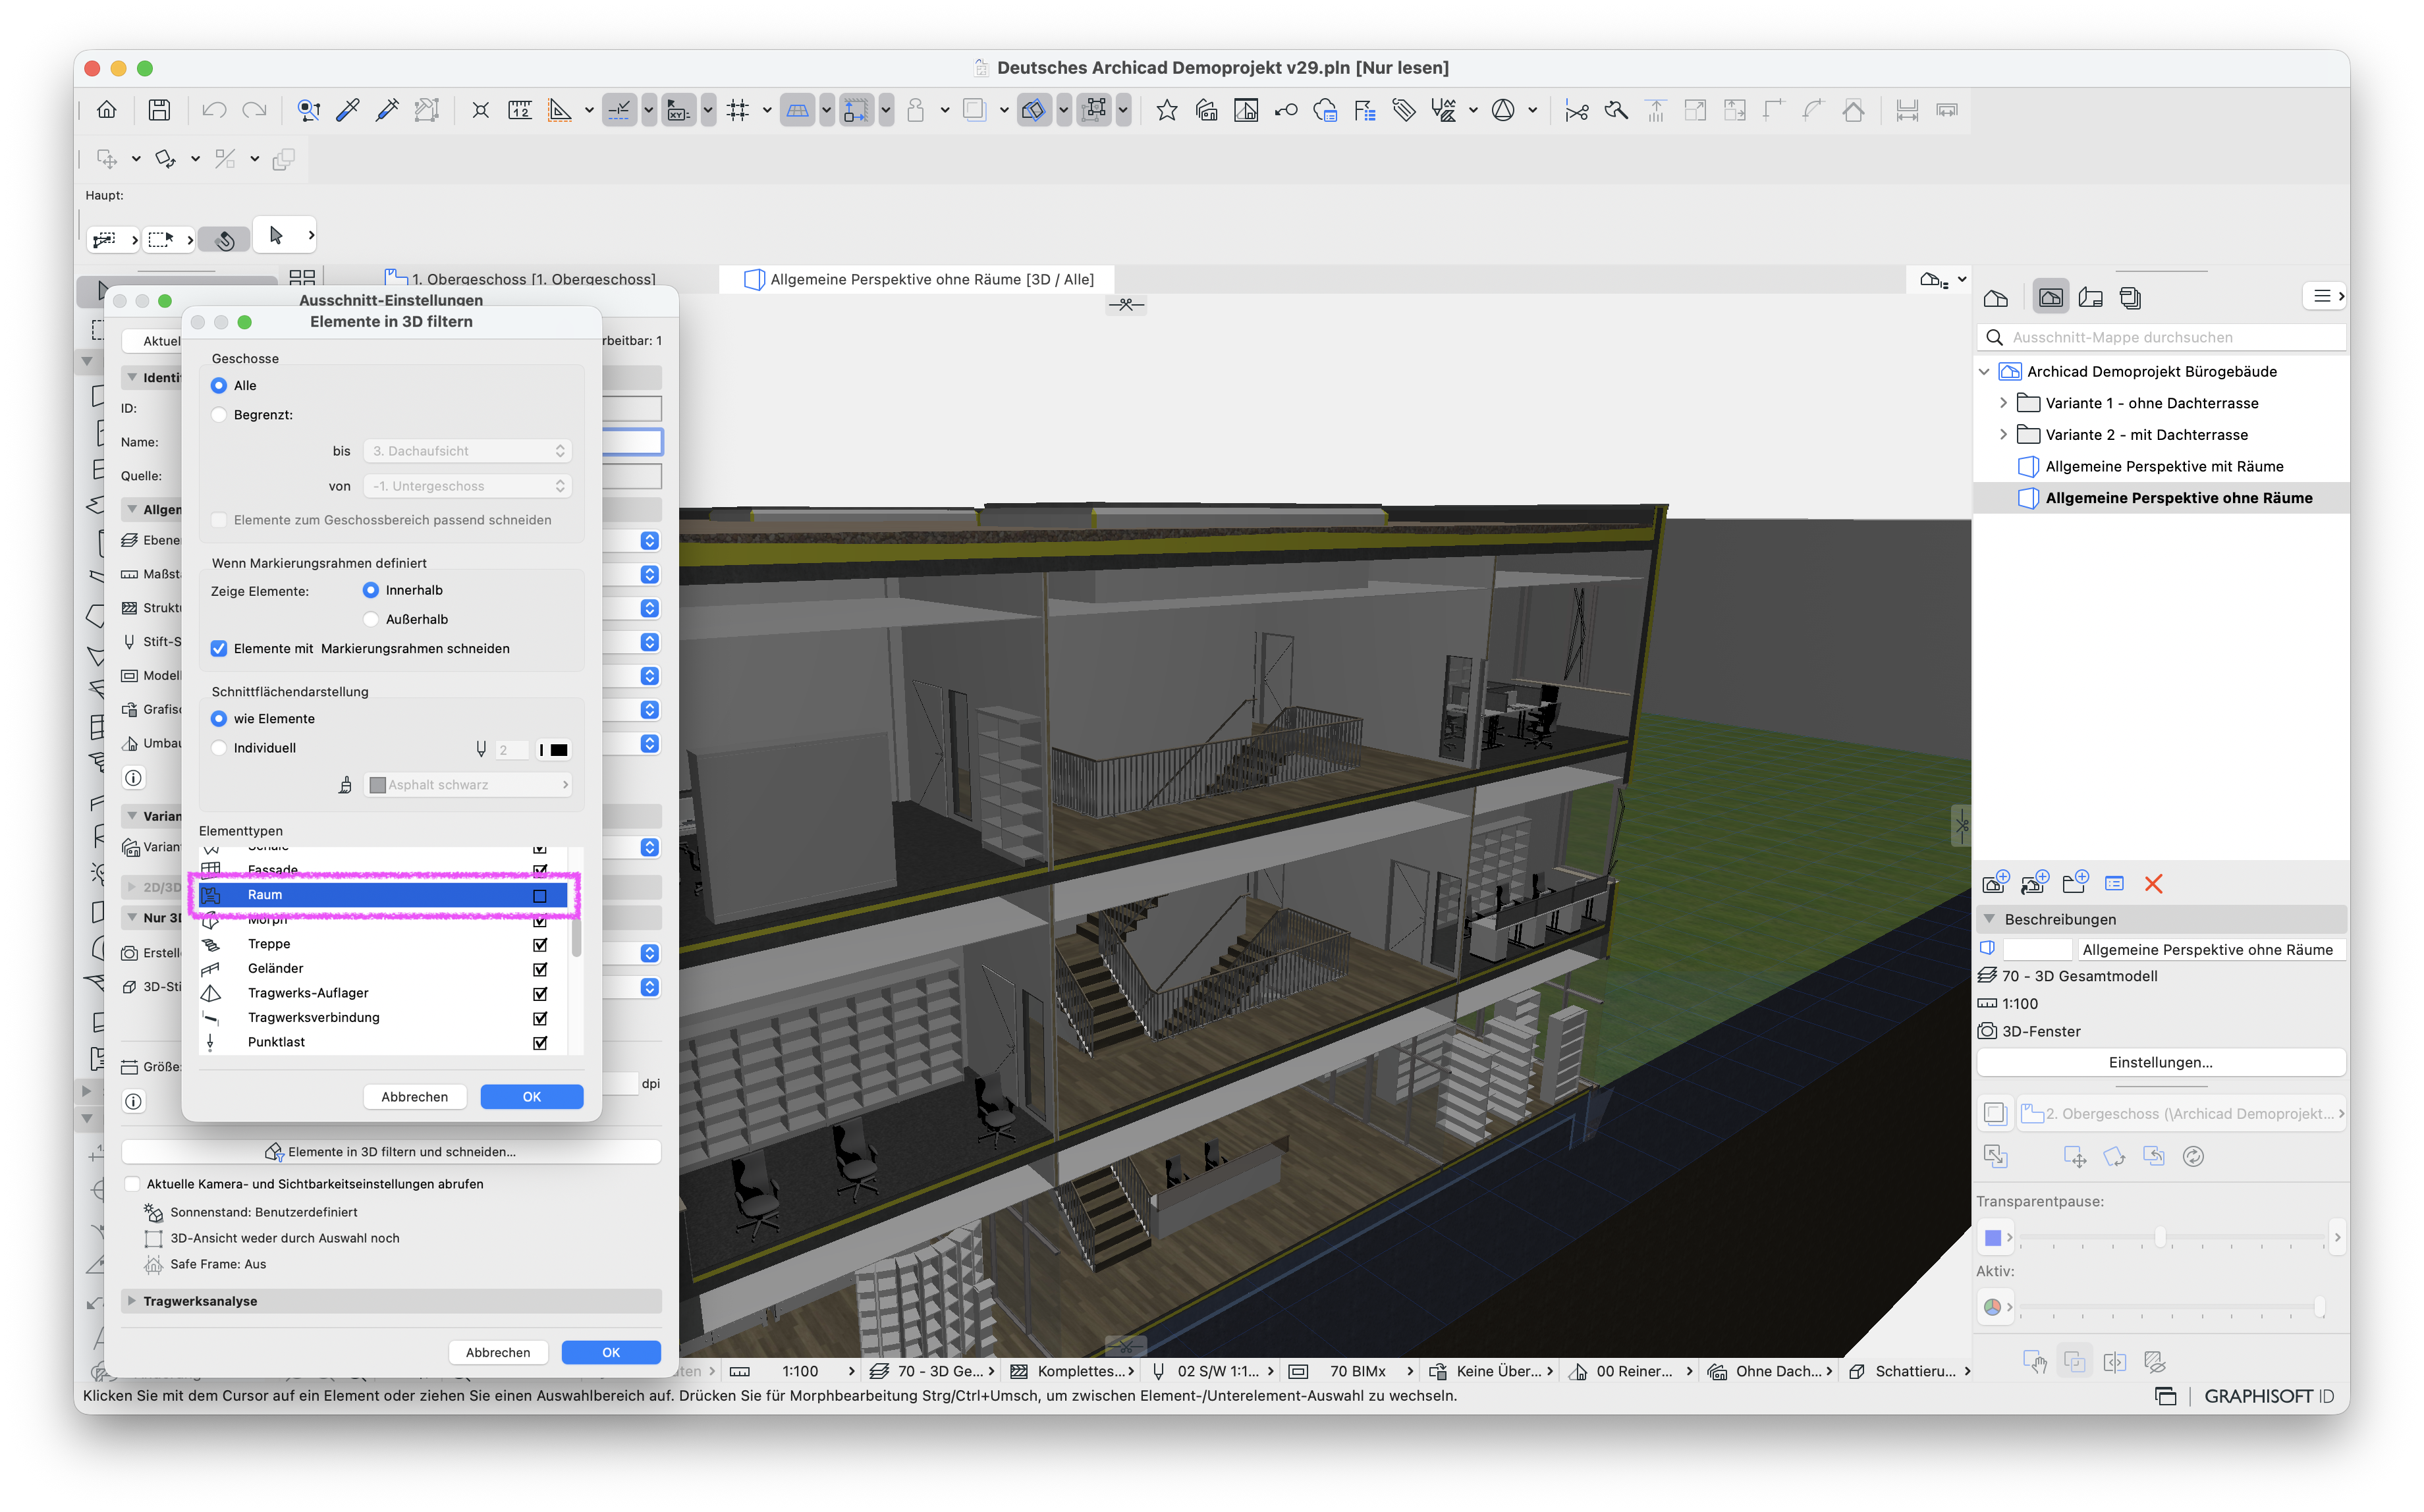The width and height of the screenshot is (2424, 1512).
Task: Expand the Variante 2 - mit Dachterrasse folder
Action: [x=2003, y=434]
